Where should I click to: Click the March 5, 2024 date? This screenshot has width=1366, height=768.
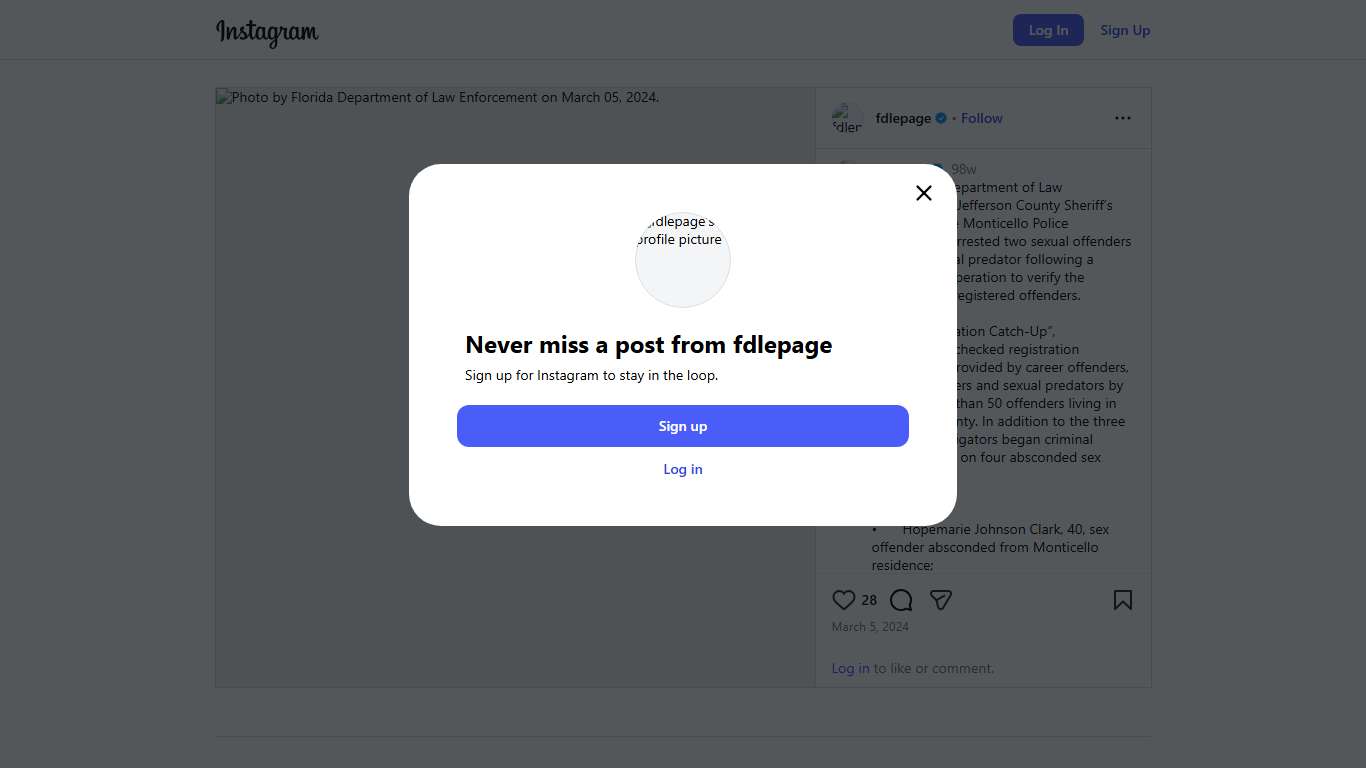870,627
